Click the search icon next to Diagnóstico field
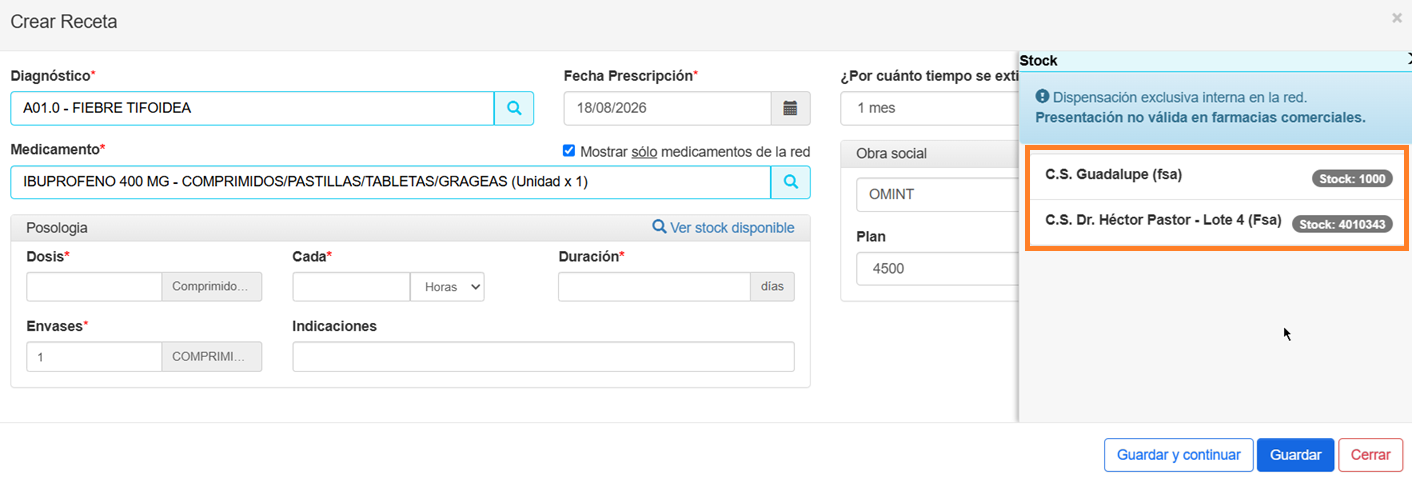The image size is (1412, 483). click(514, 108)
